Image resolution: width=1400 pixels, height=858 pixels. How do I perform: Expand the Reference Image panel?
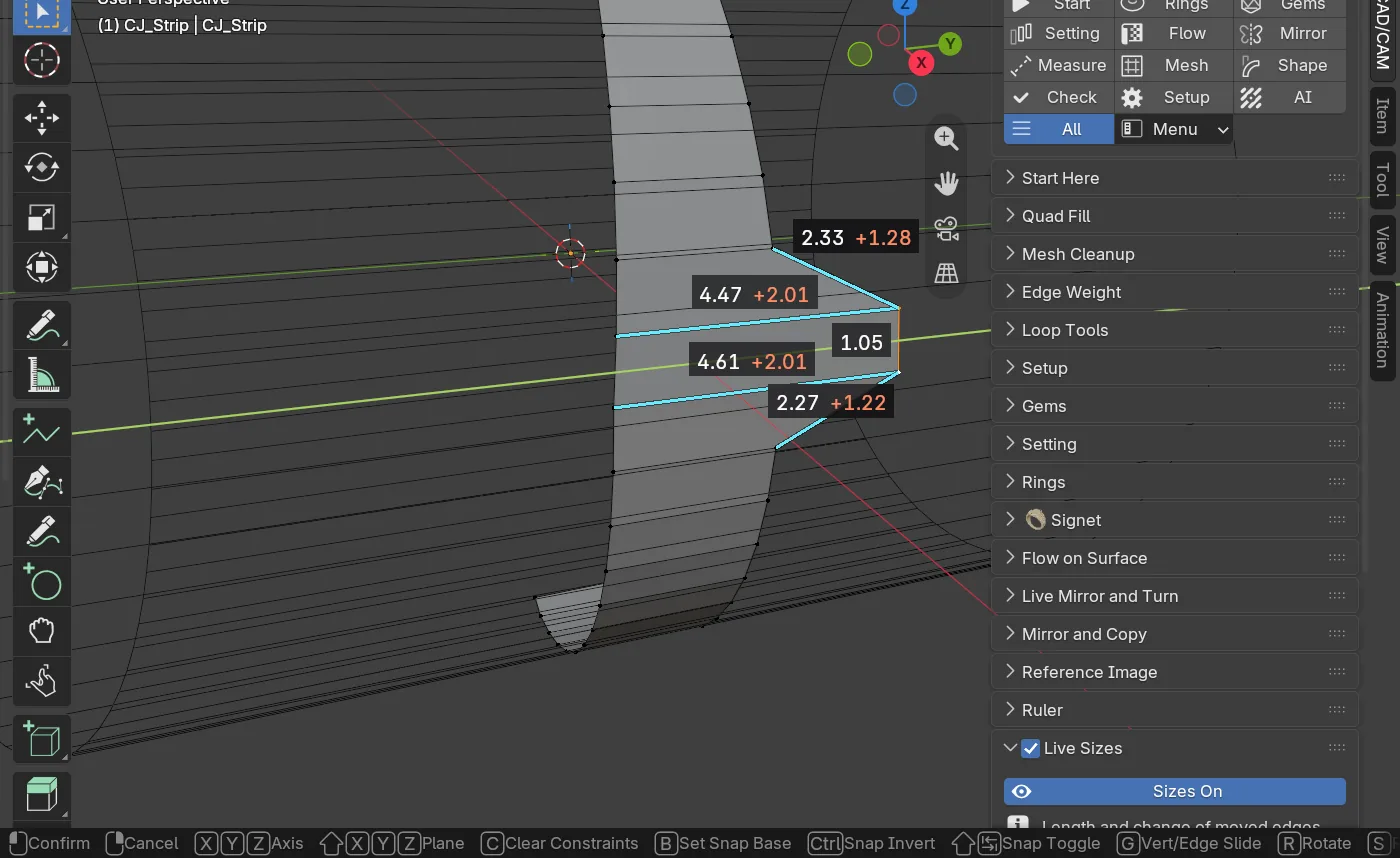click(1175, 672)
